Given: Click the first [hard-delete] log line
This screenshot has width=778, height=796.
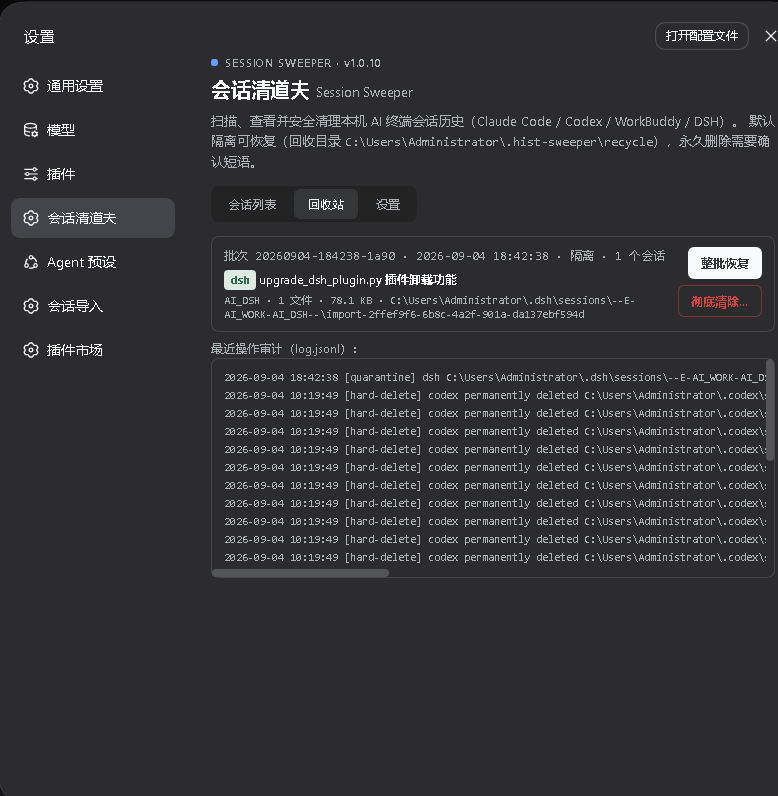Looking at the screenshot, I should click(495, 395).
